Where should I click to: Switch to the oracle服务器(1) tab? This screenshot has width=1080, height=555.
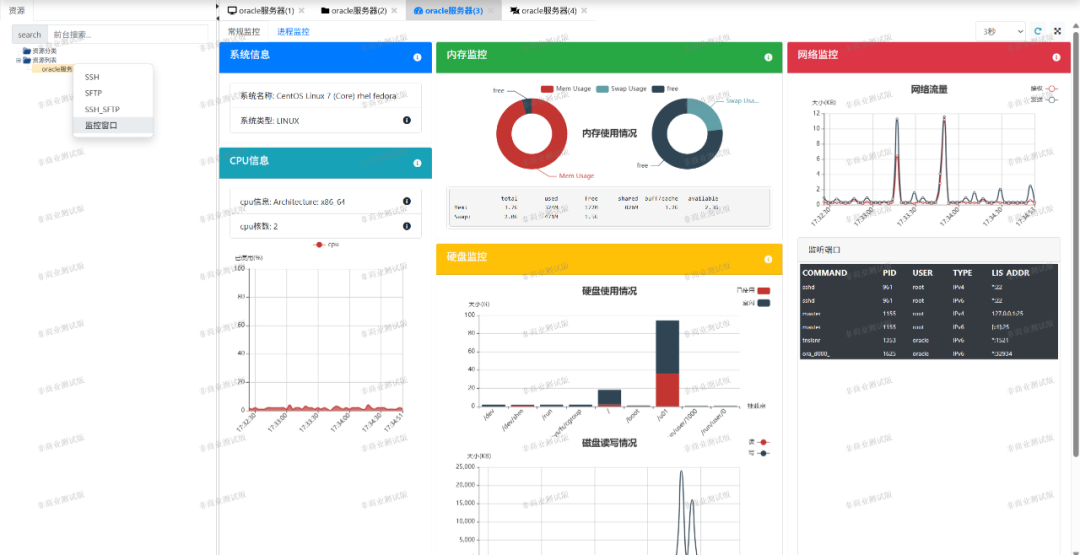[267, 11]
